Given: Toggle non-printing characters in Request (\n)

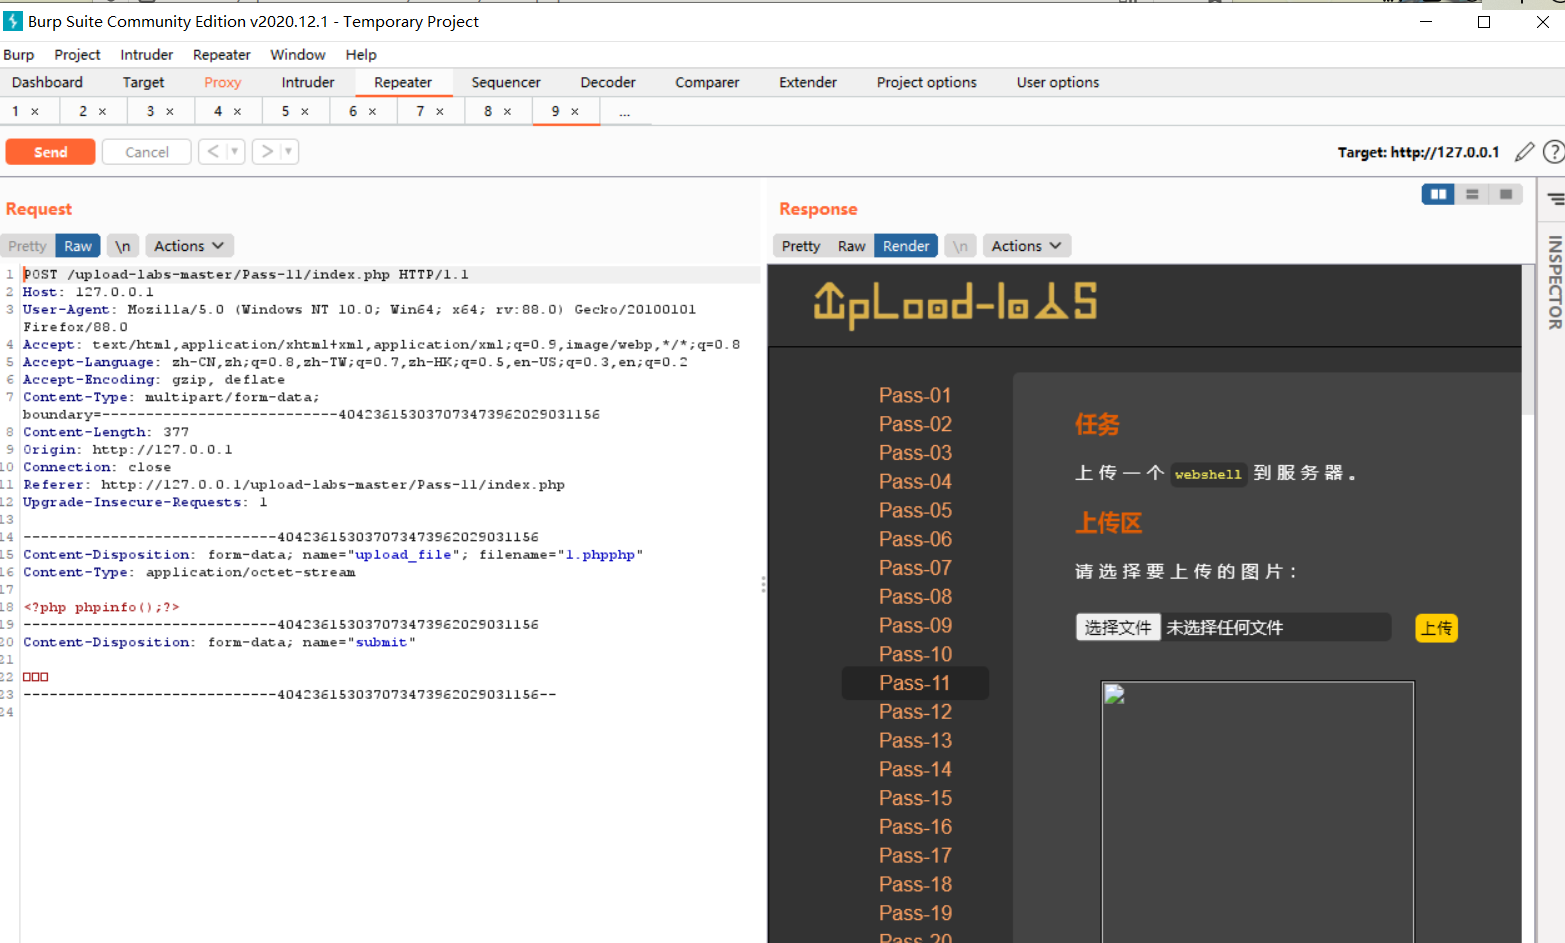Looking at the screenshot, I should coord(122,246).
